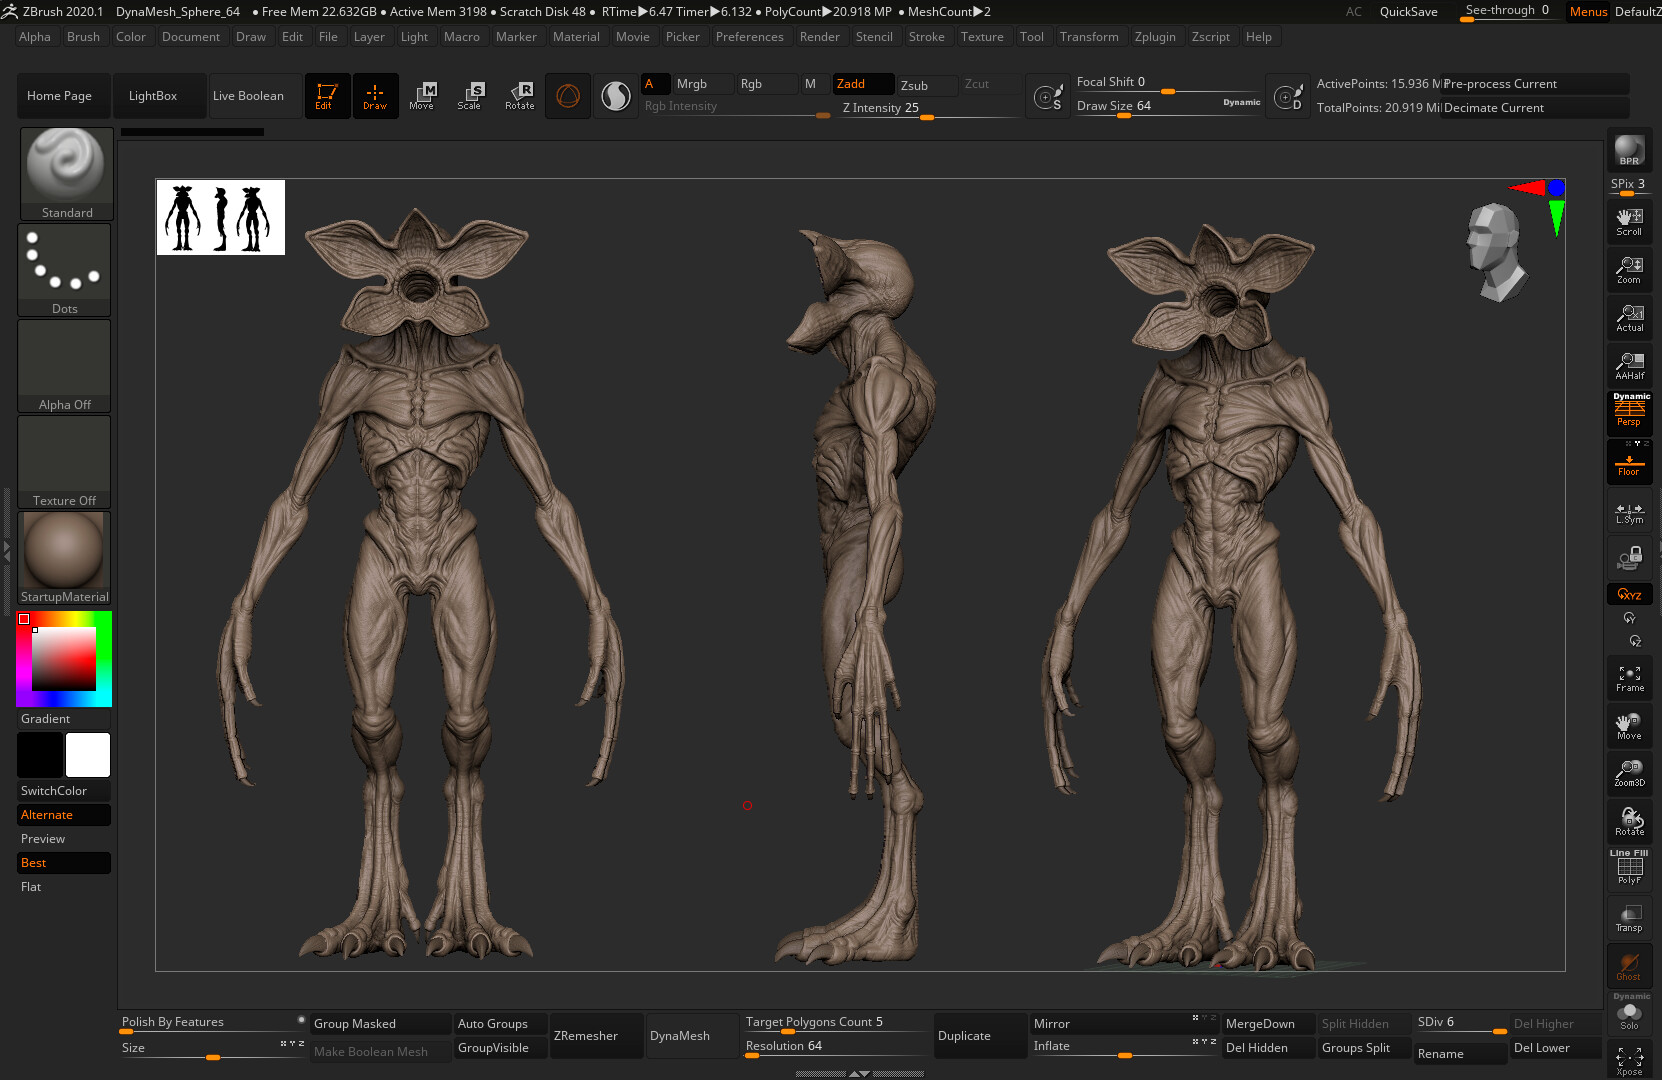Toggle Mrgb channel
Image resolution: width=1662 pixels, height=1080 pixels.
[703, 84]
